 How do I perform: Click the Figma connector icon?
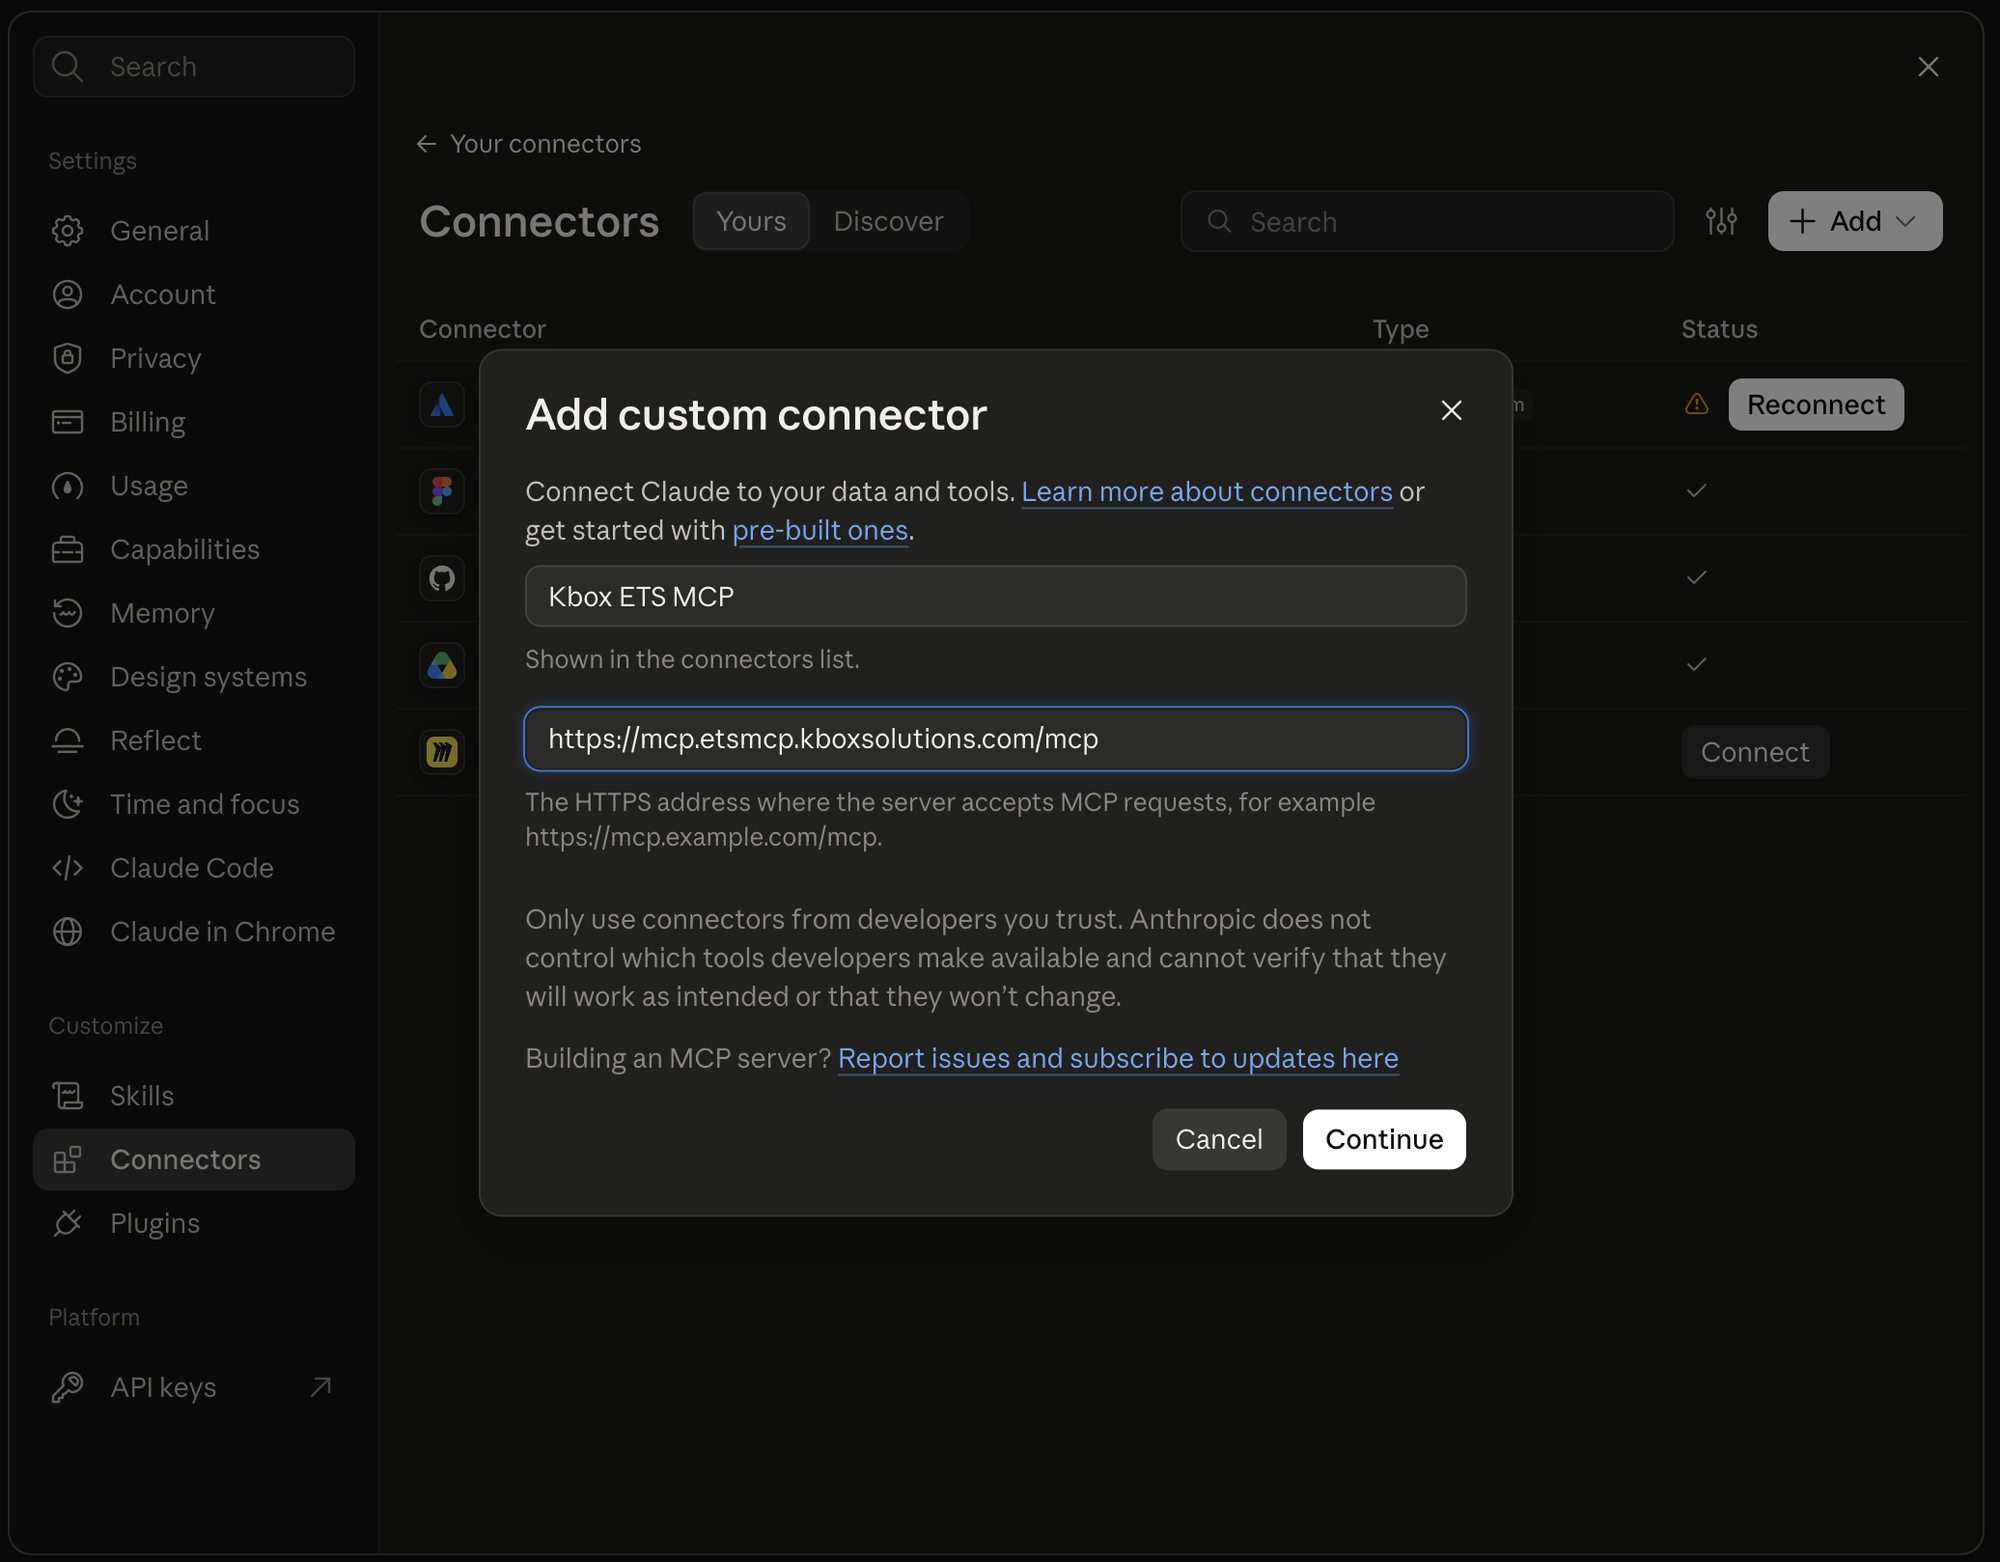[442, 491]
